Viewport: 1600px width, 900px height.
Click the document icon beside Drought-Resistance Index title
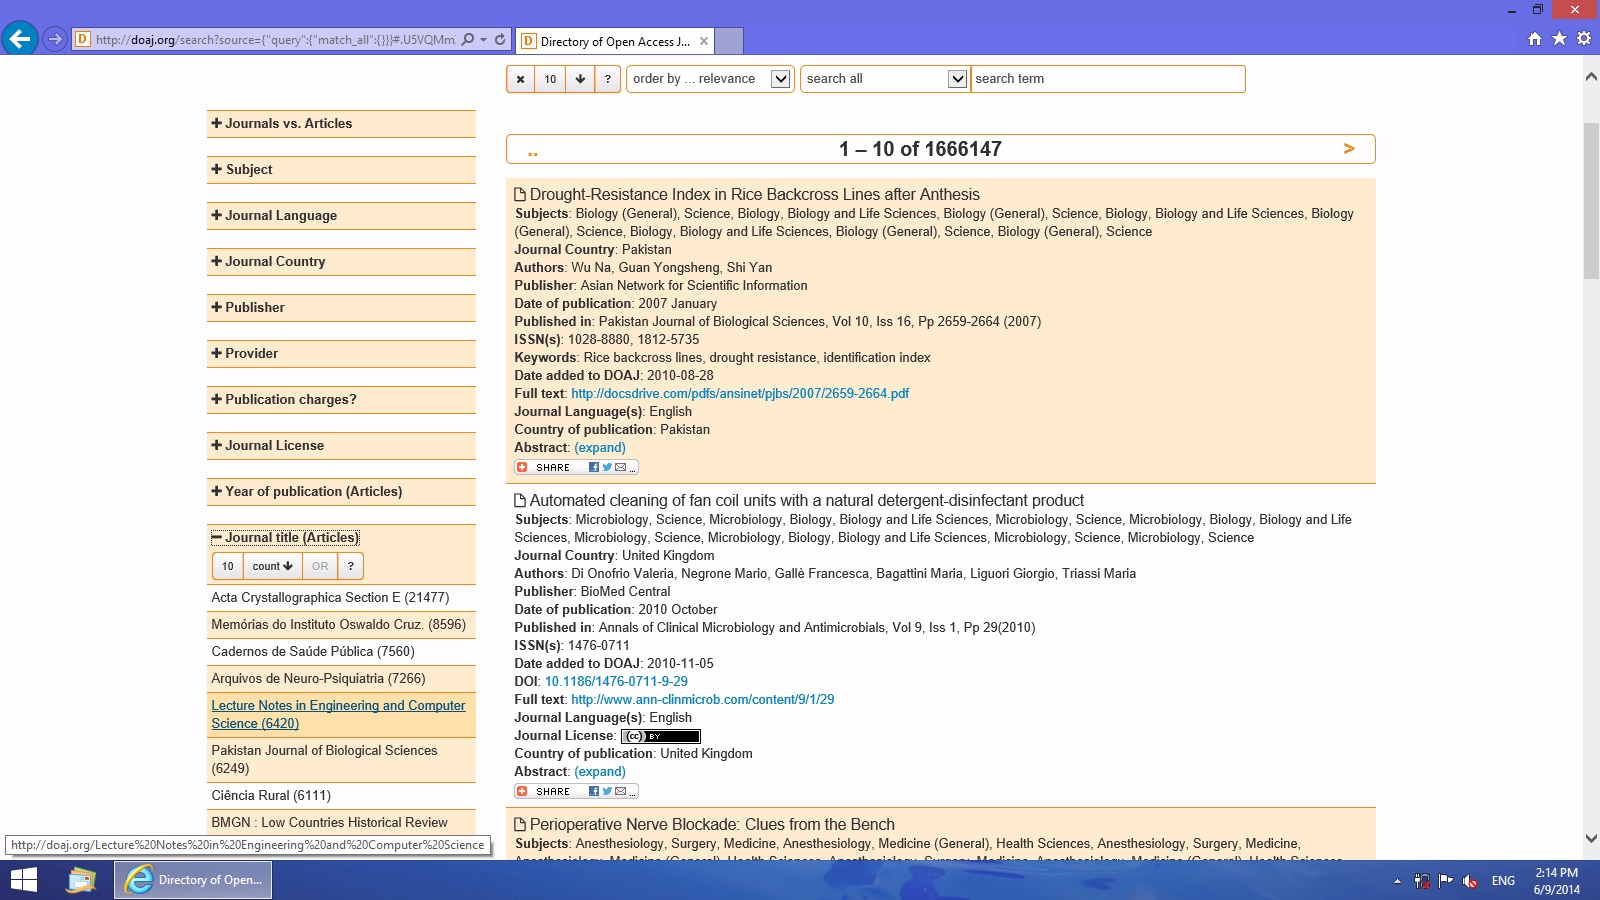520,195
